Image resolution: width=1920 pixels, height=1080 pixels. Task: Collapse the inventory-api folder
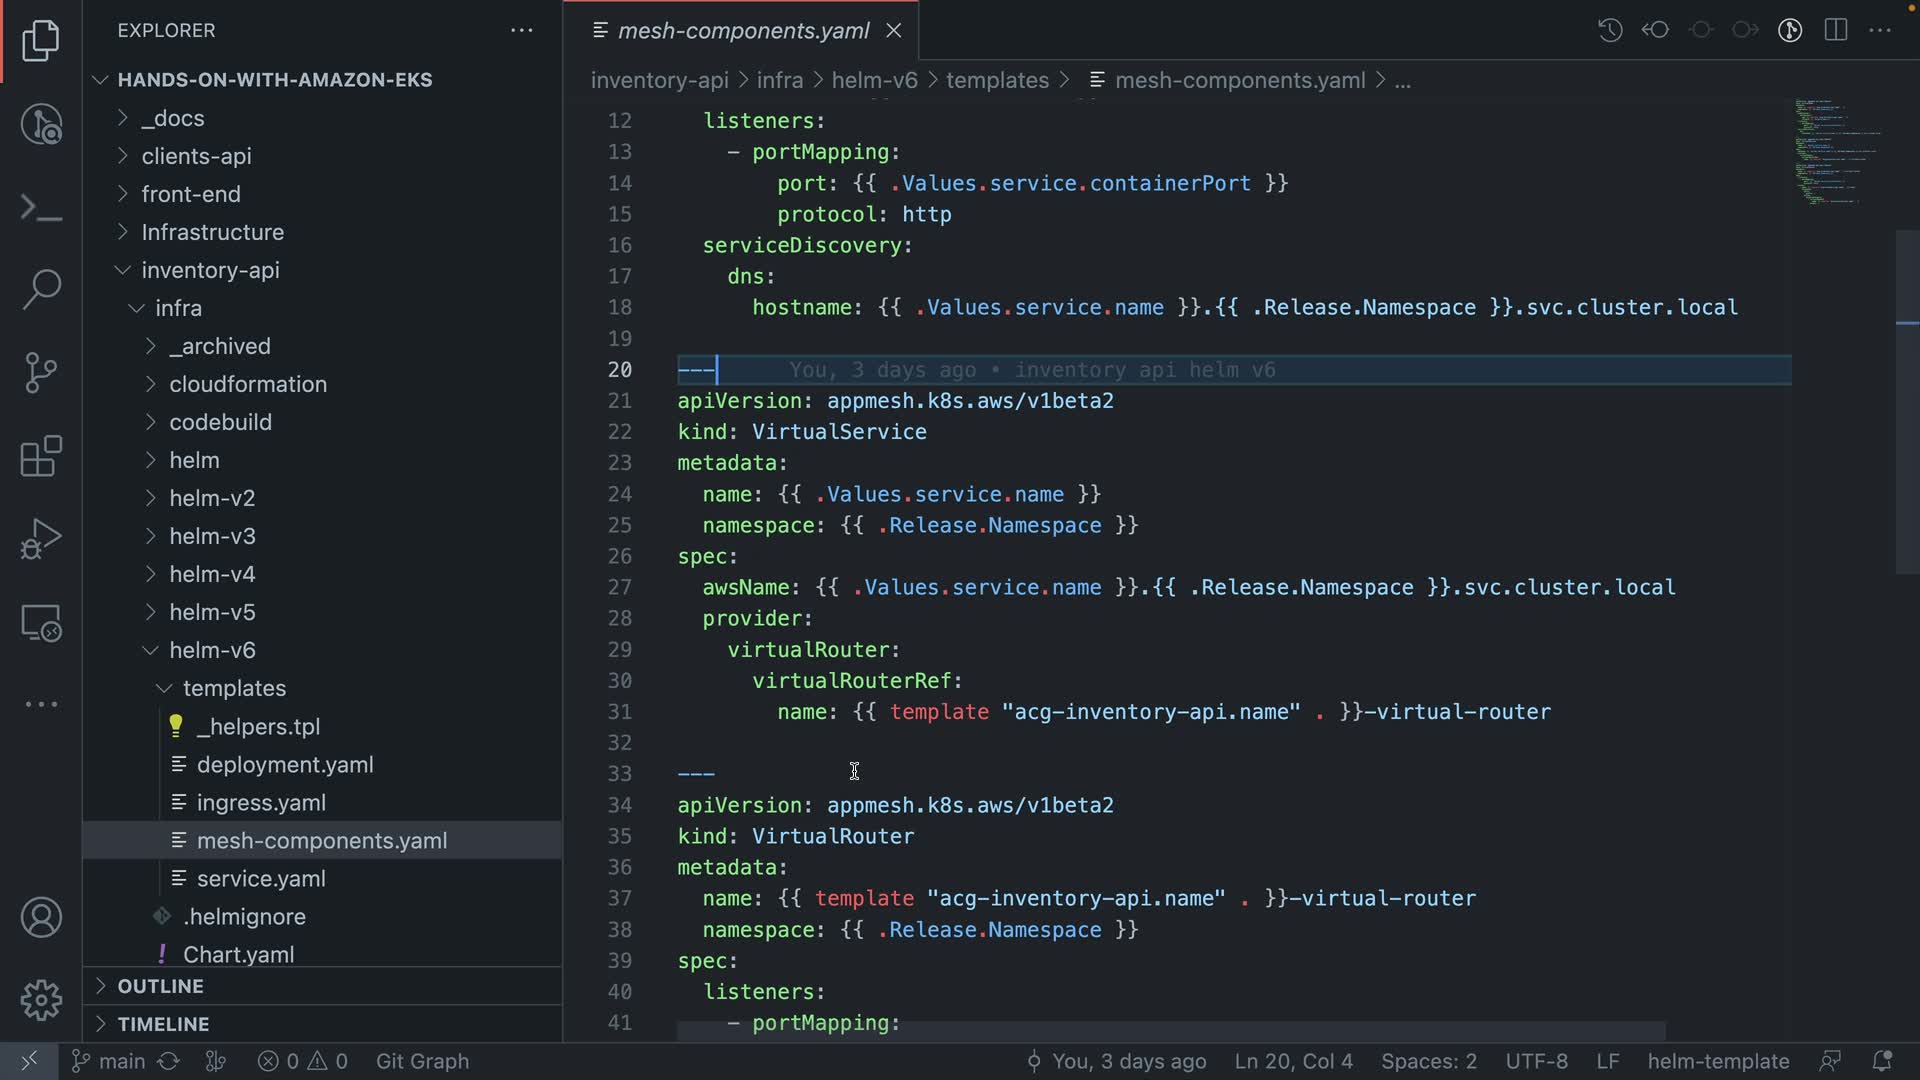[210, 270]
